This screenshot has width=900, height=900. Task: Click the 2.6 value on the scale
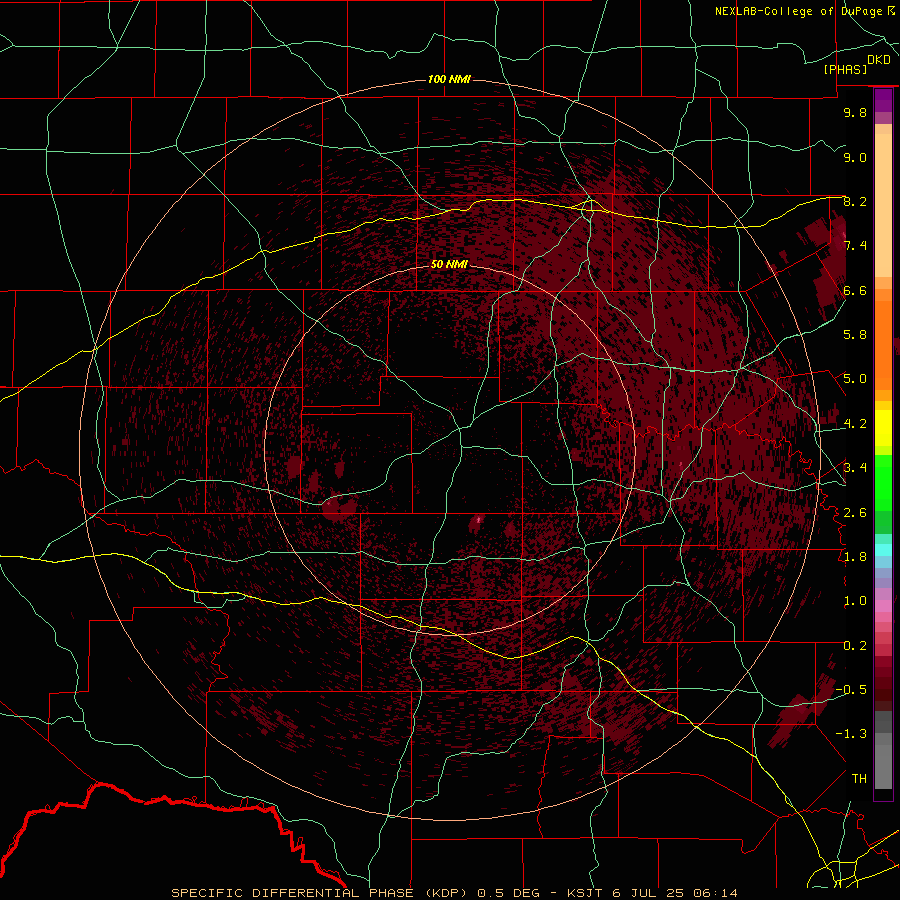855,513
